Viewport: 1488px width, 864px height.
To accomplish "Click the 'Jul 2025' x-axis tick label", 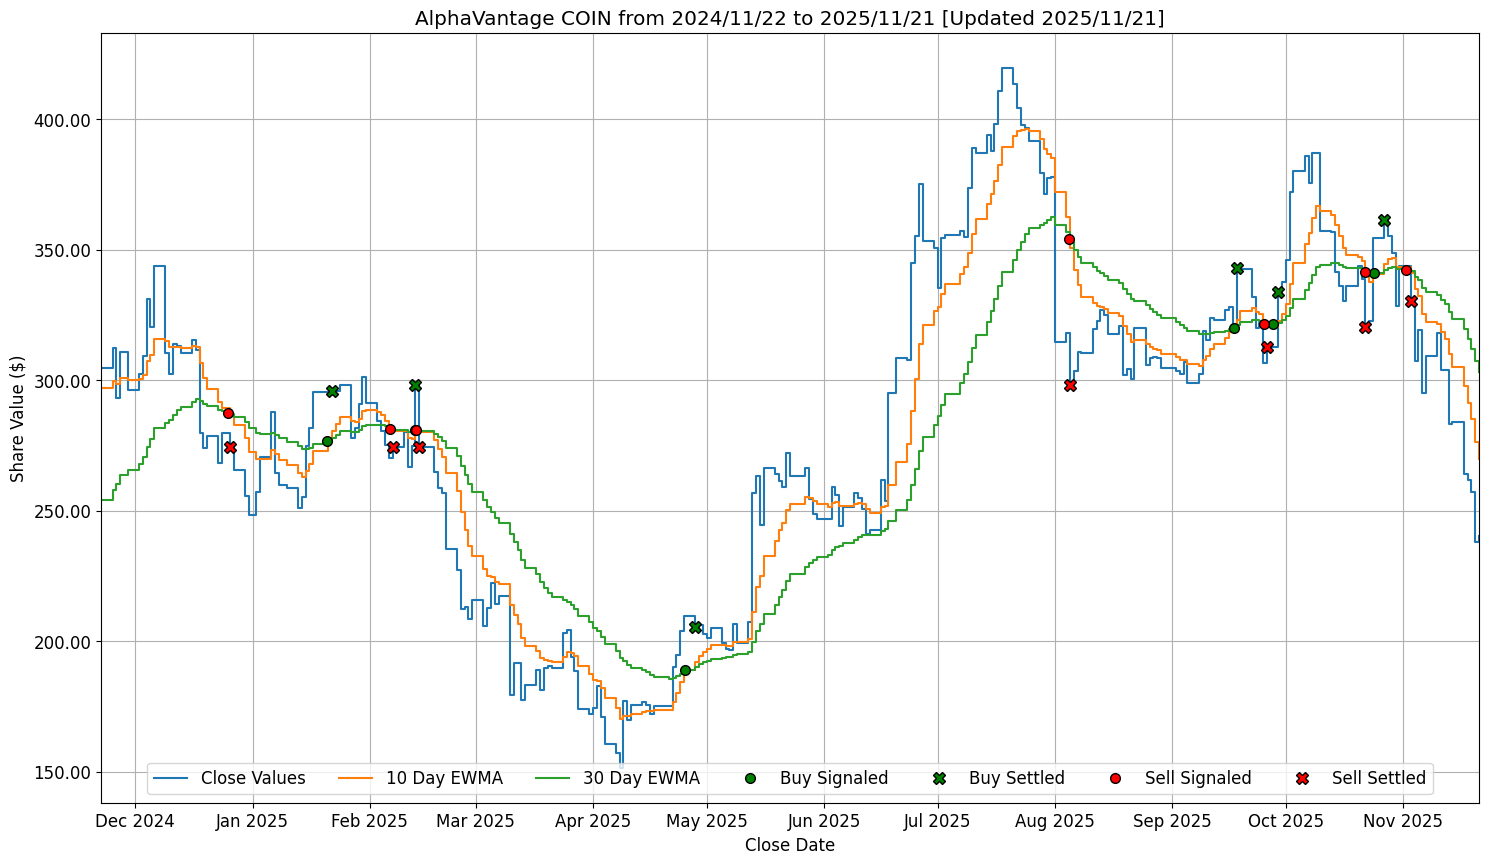I will coord(936,821).
